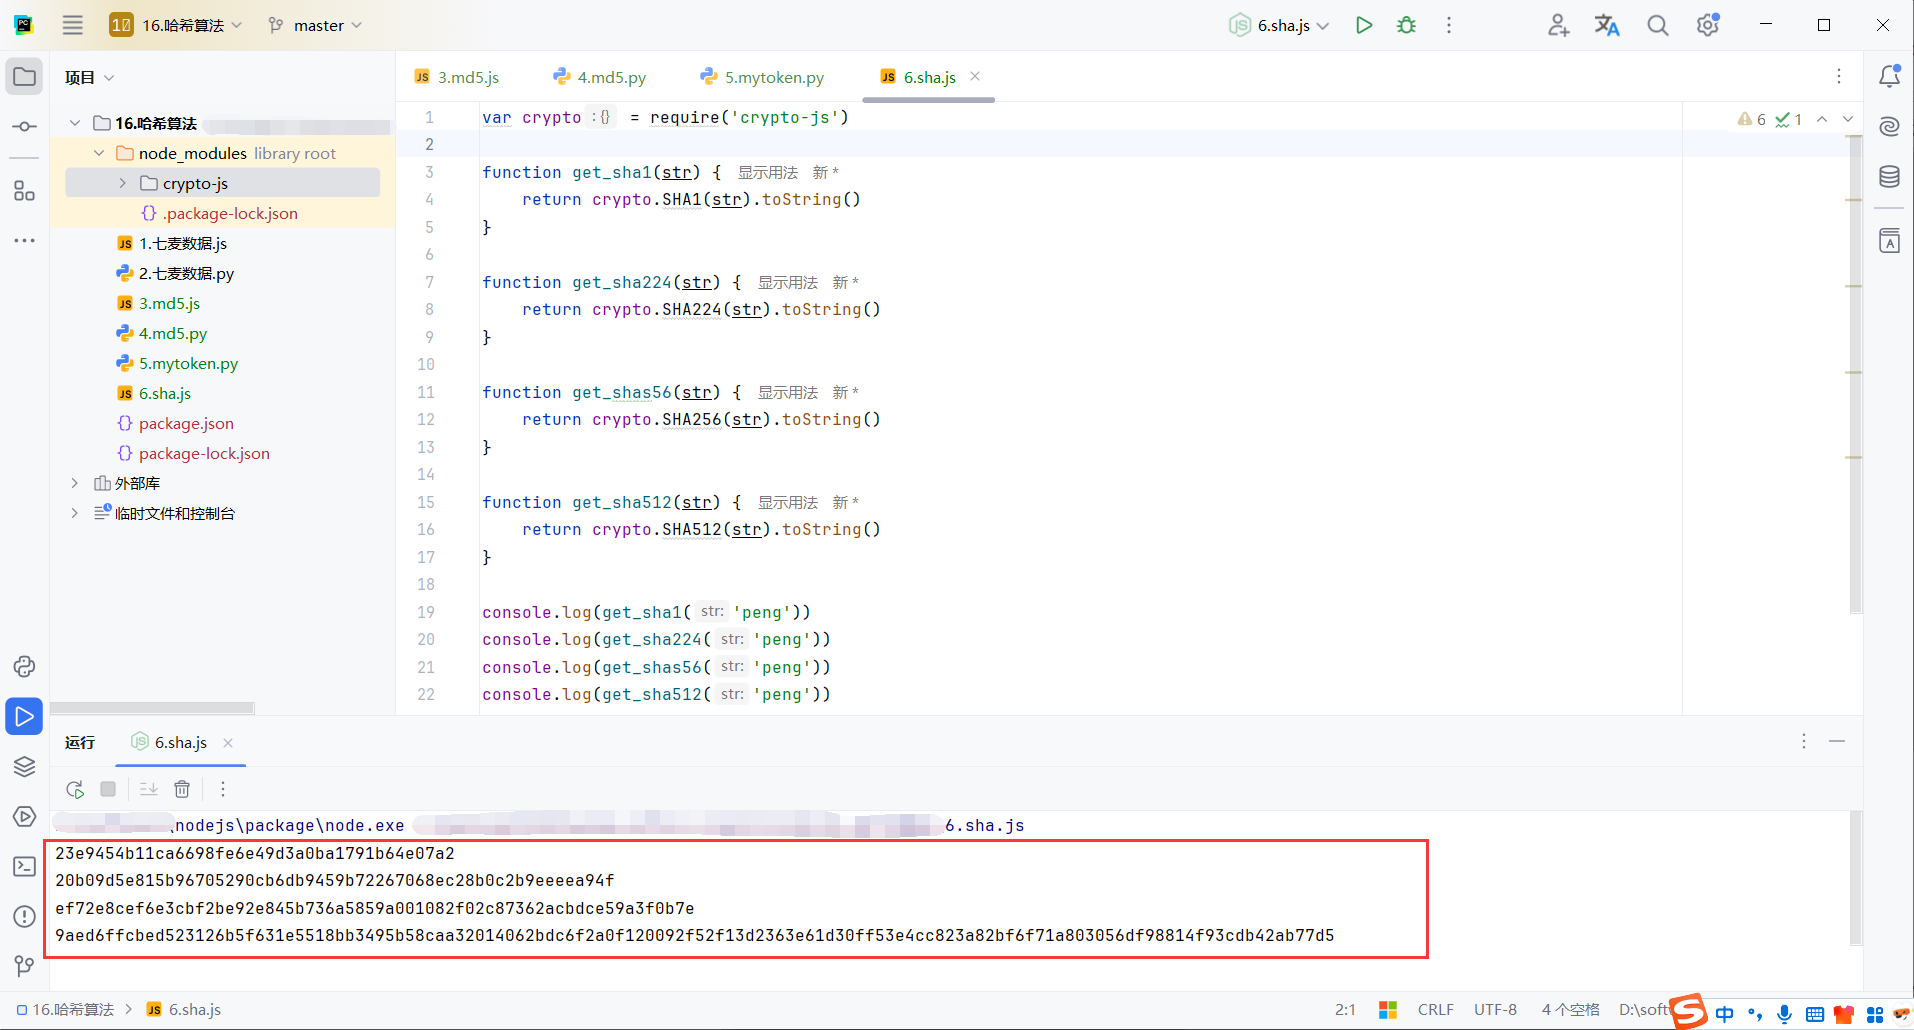Image resolution: width=1914 pixels, height=1030 pixels.
Task: Open the Database tool window
Action: pyautogui.click(x=1889, y=177)
